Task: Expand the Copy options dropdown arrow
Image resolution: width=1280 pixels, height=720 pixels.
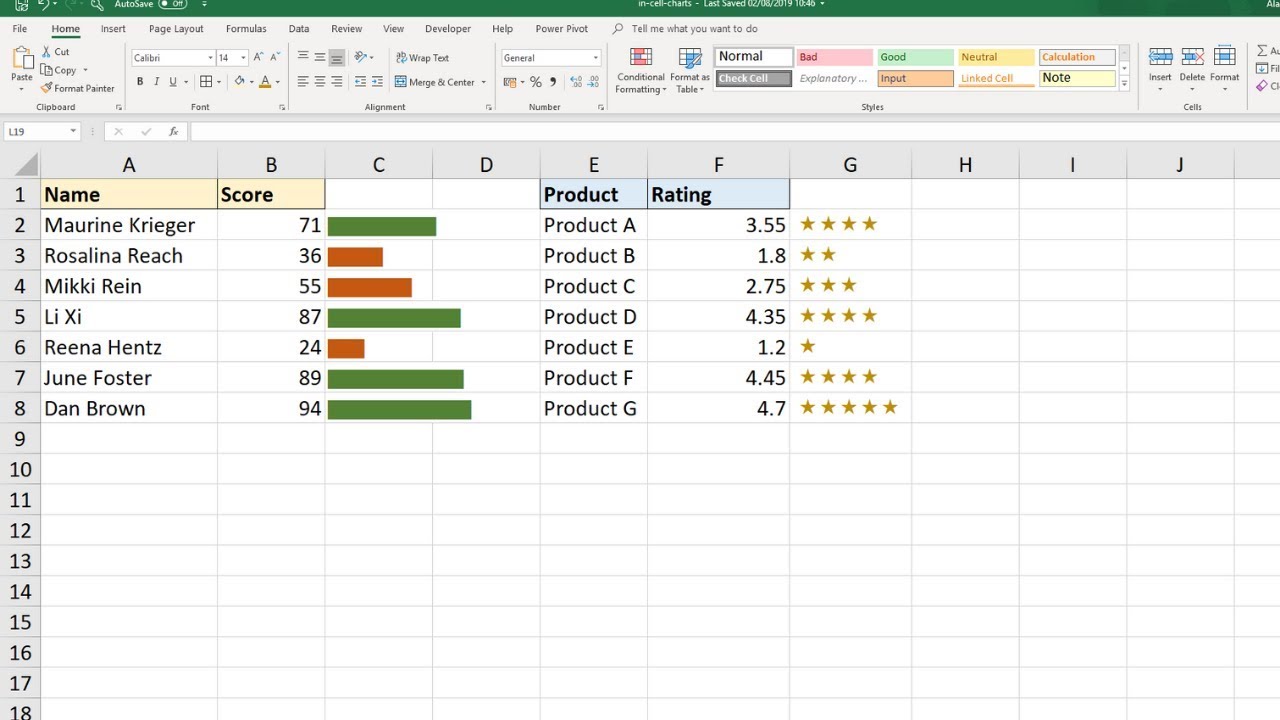Action: (x=85, y=70)
